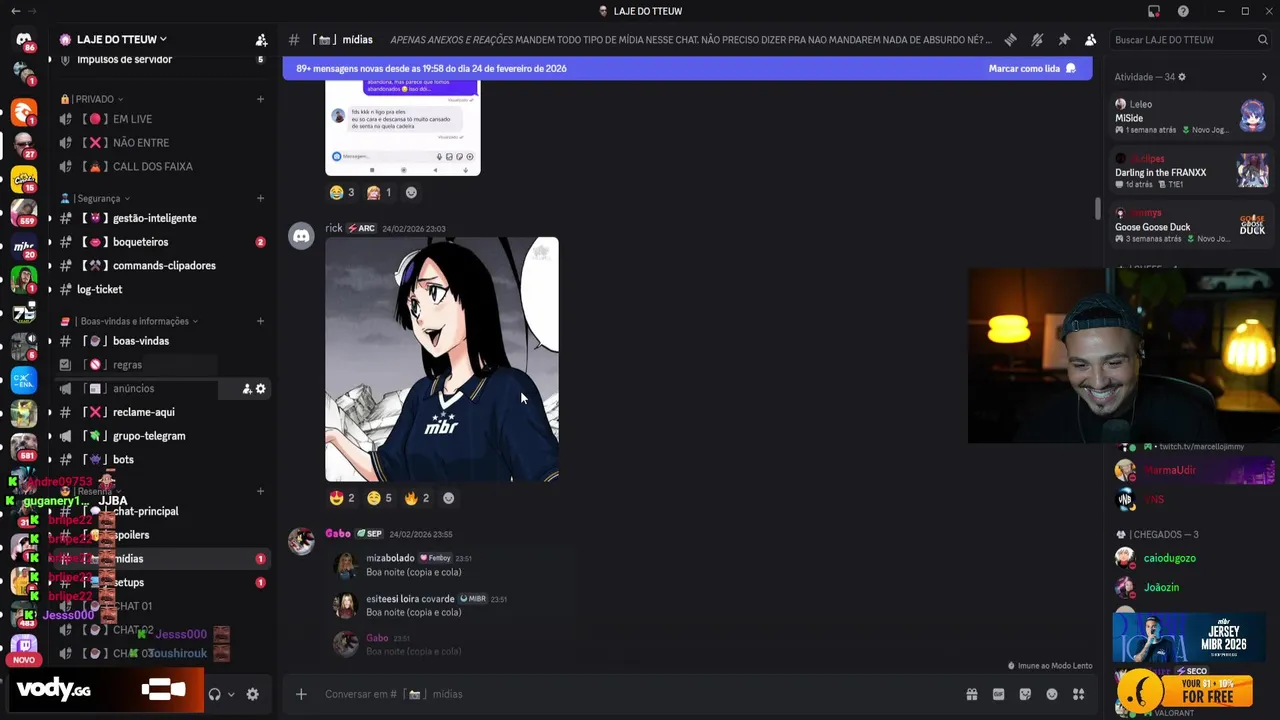Open sticker picker in message bar

[1025, 694]
